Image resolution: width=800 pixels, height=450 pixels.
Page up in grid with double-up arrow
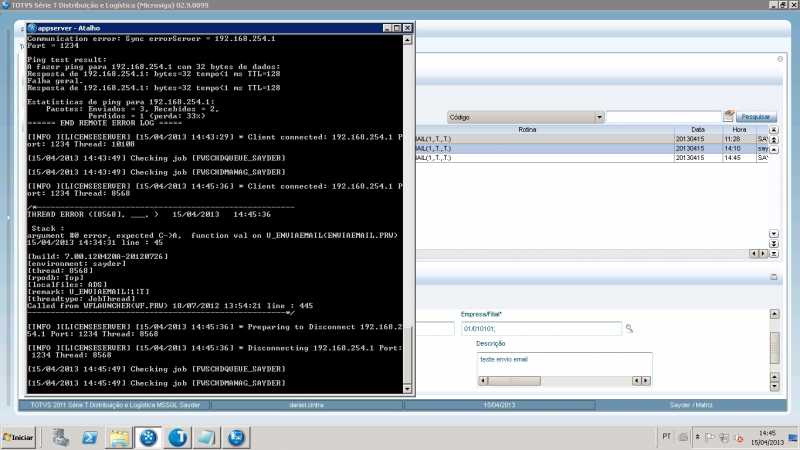tap(773, 140)
